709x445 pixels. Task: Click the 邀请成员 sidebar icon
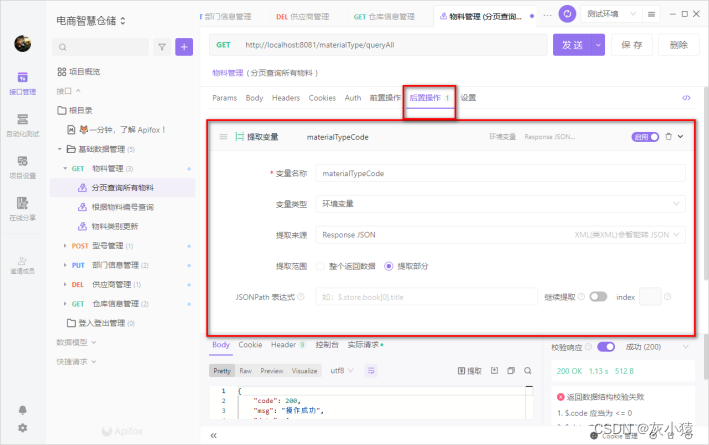click(x=23, y=265)
